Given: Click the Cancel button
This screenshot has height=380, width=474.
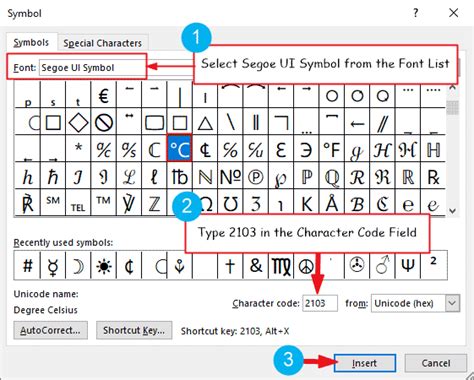Looking at the screenshot, I should pos(435,363).
